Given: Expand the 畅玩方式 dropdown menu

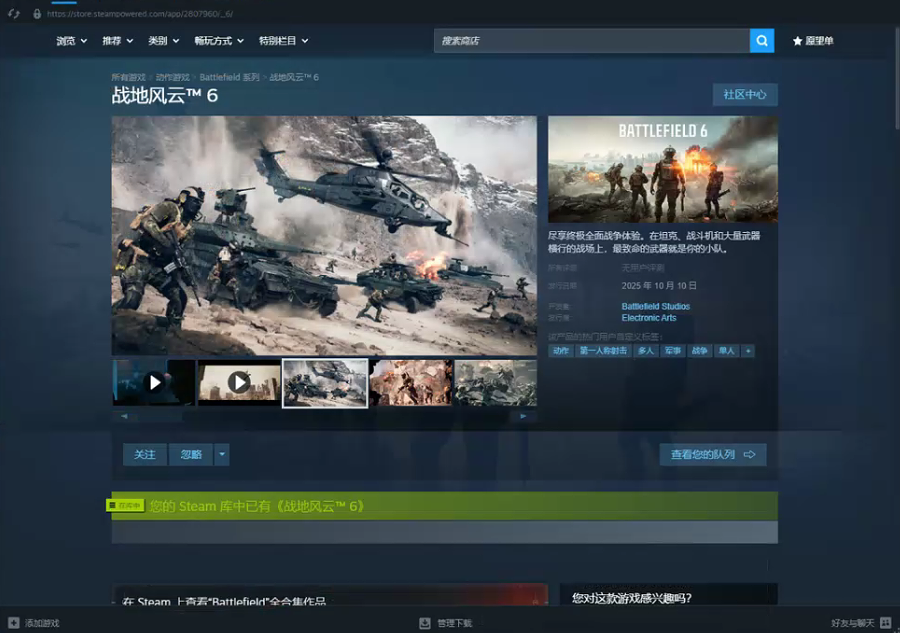Looking at the screenshot, I should [218, 41].
